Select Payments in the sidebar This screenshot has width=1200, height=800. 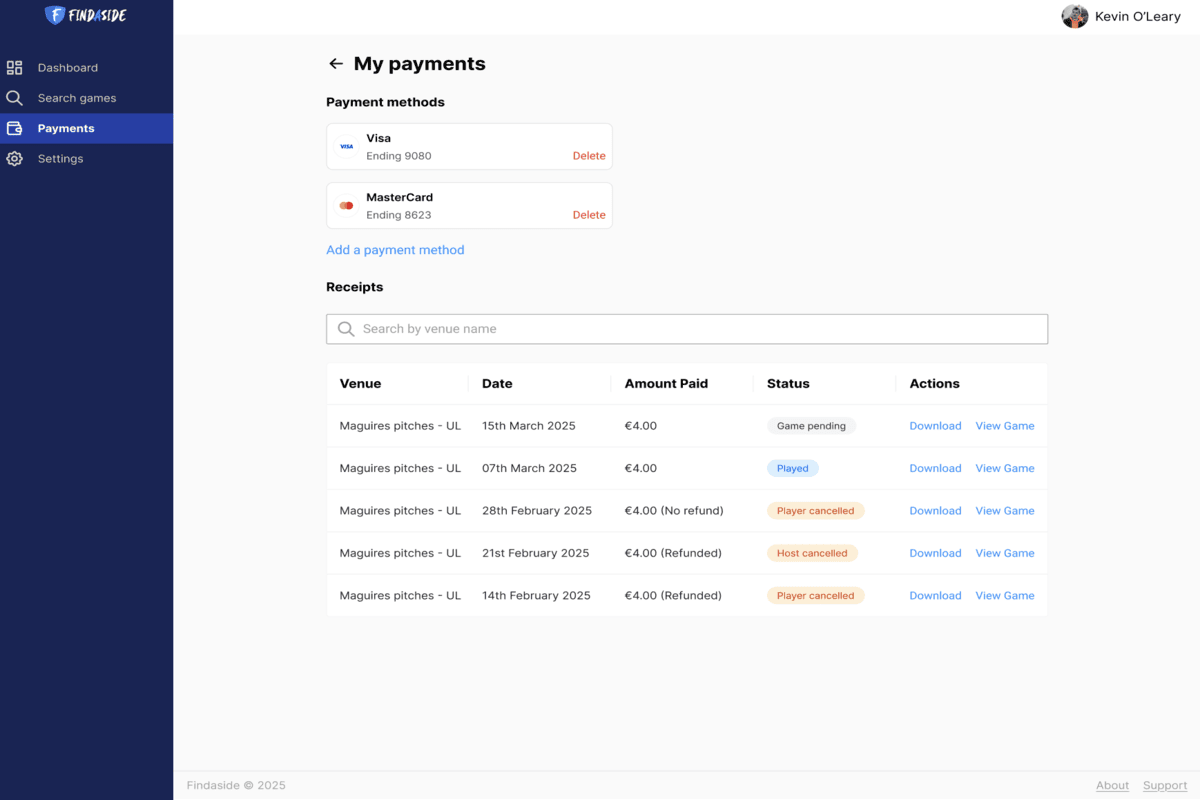[86, 128]
